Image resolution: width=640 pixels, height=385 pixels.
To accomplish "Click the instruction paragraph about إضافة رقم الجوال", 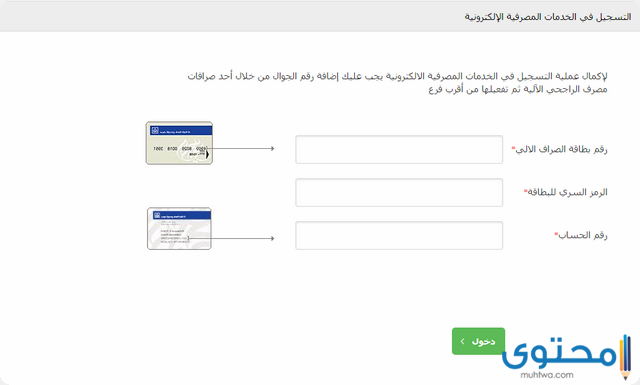I will point(397,82).
